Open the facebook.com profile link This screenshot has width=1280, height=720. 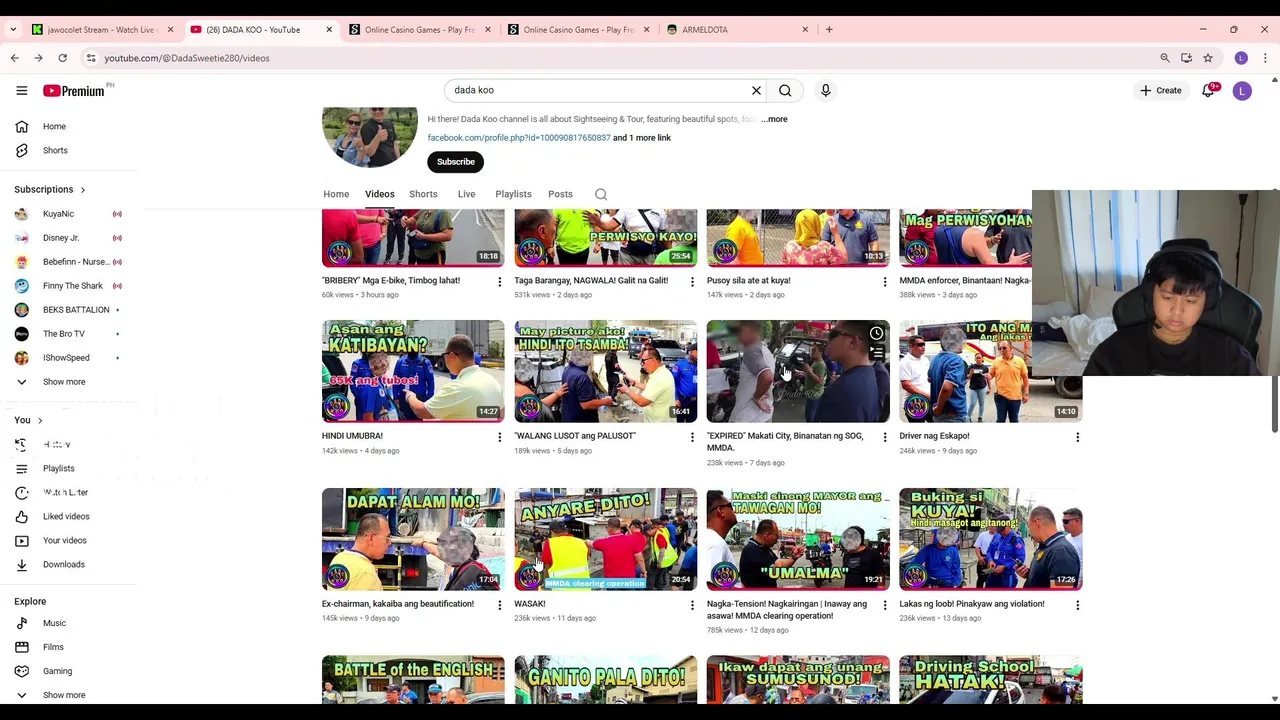(x=519, y=138)
